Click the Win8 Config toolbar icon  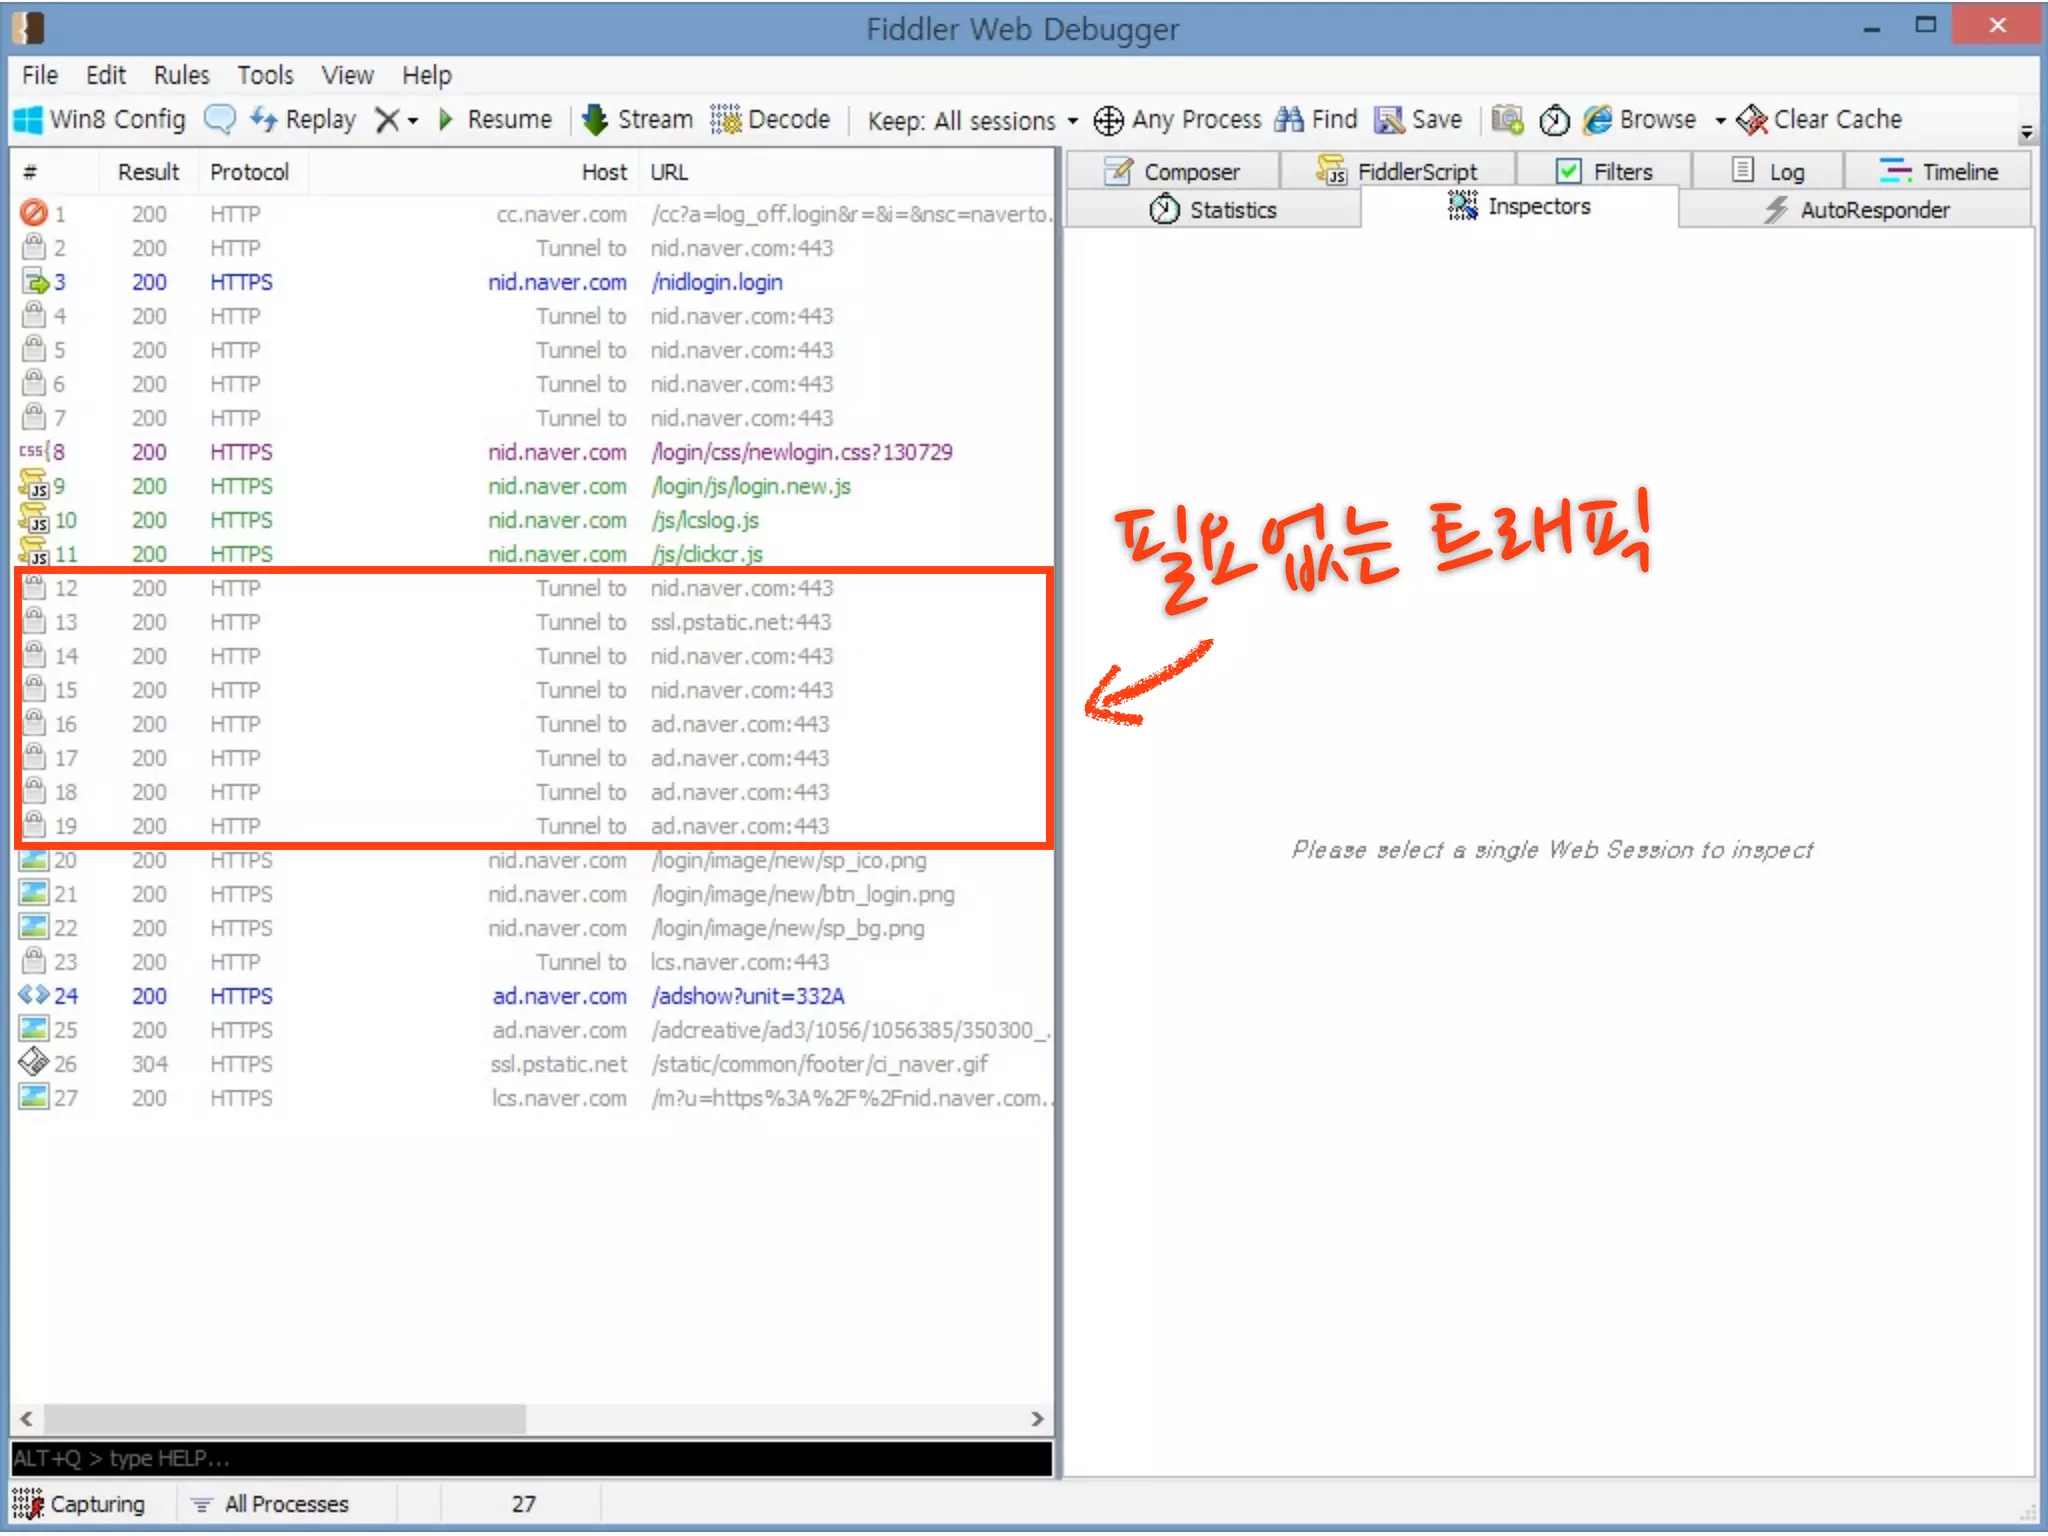(28, 120)
